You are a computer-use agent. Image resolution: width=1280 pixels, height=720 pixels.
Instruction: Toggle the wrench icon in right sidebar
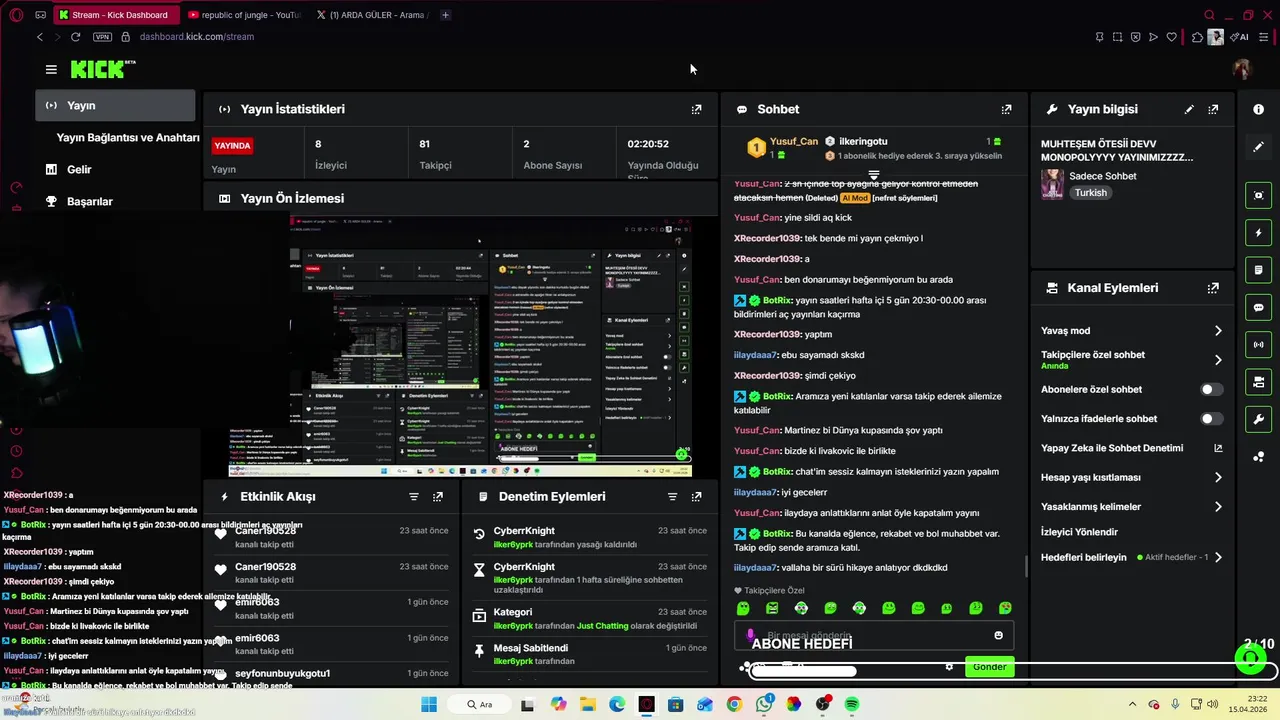(x=1258, y=419)
